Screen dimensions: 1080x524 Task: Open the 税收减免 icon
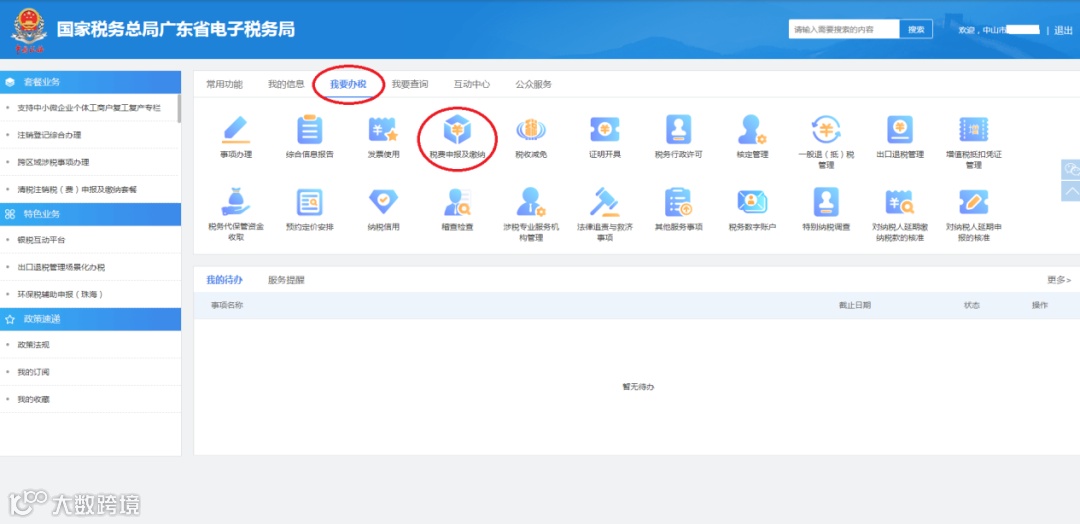click(531, 130)
